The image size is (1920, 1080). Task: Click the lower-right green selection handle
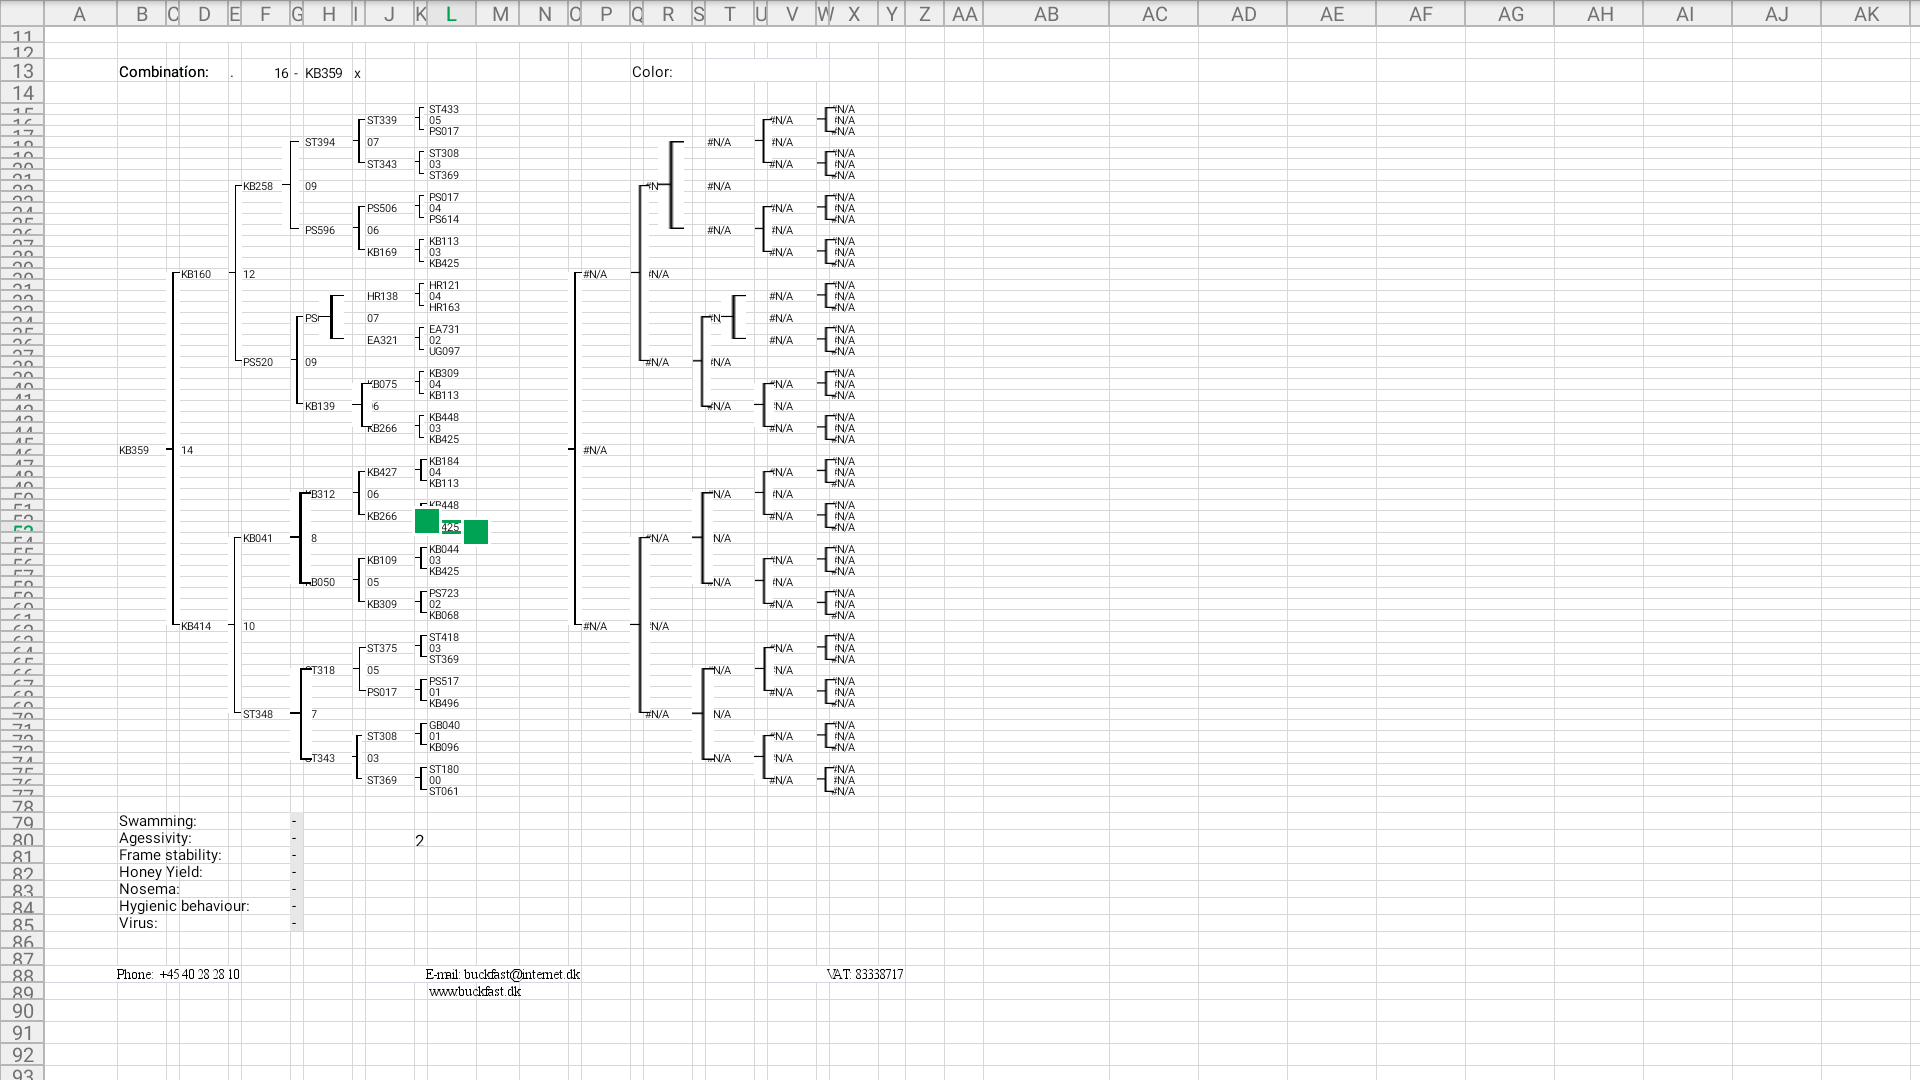coord(476,532)
